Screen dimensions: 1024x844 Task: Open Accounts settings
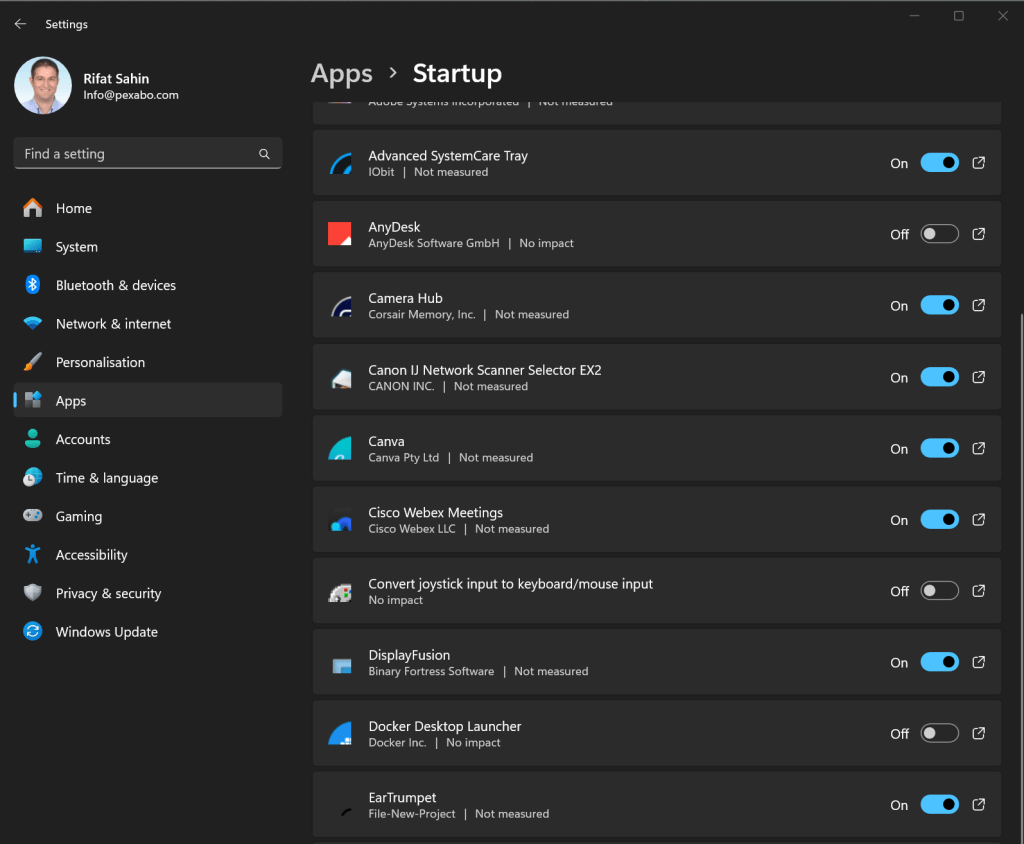(148, 439)
